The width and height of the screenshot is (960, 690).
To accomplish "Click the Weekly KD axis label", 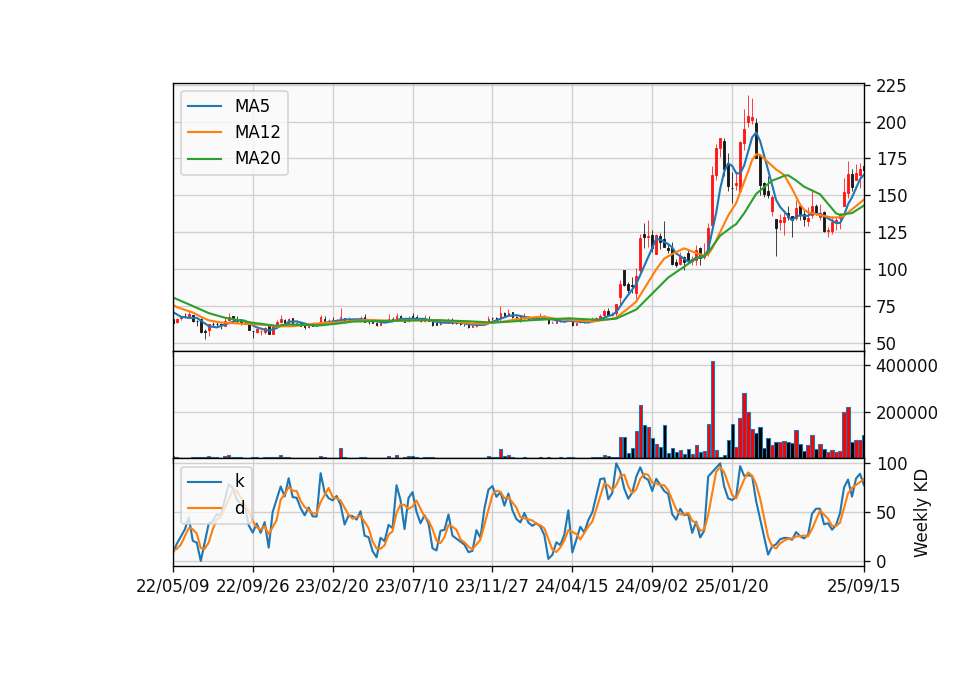I will (921, 513).
